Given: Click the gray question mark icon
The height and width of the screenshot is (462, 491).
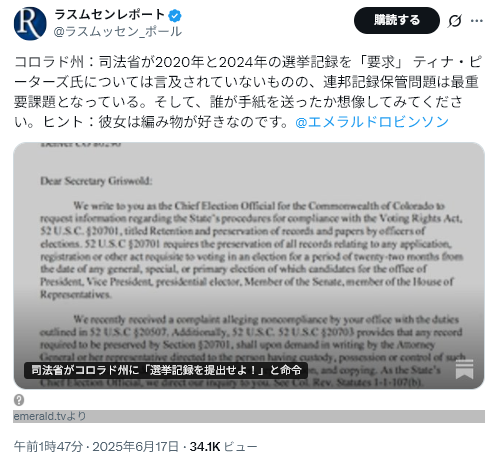Looking at the screenshot, I should click(x=19, y=400).
